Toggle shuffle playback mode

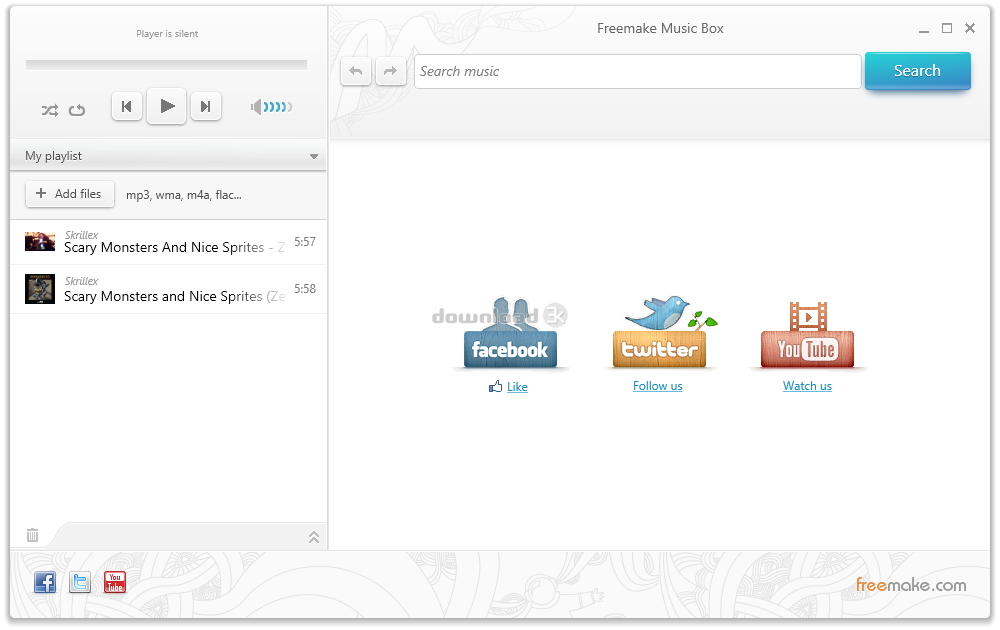(50, 110)
